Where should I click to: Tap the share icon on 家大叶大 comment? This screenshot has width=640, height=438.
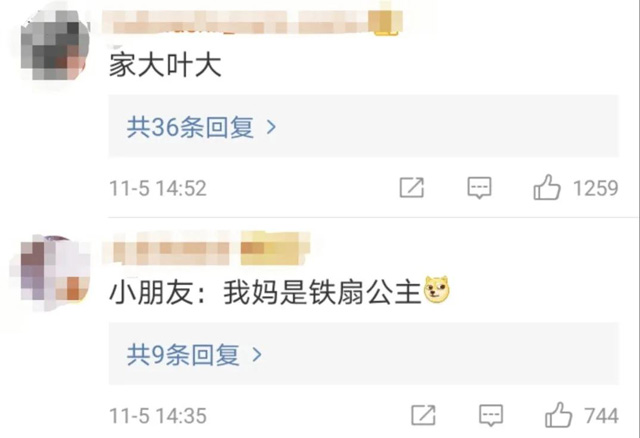pyautogui.click(x=411, y=188)
